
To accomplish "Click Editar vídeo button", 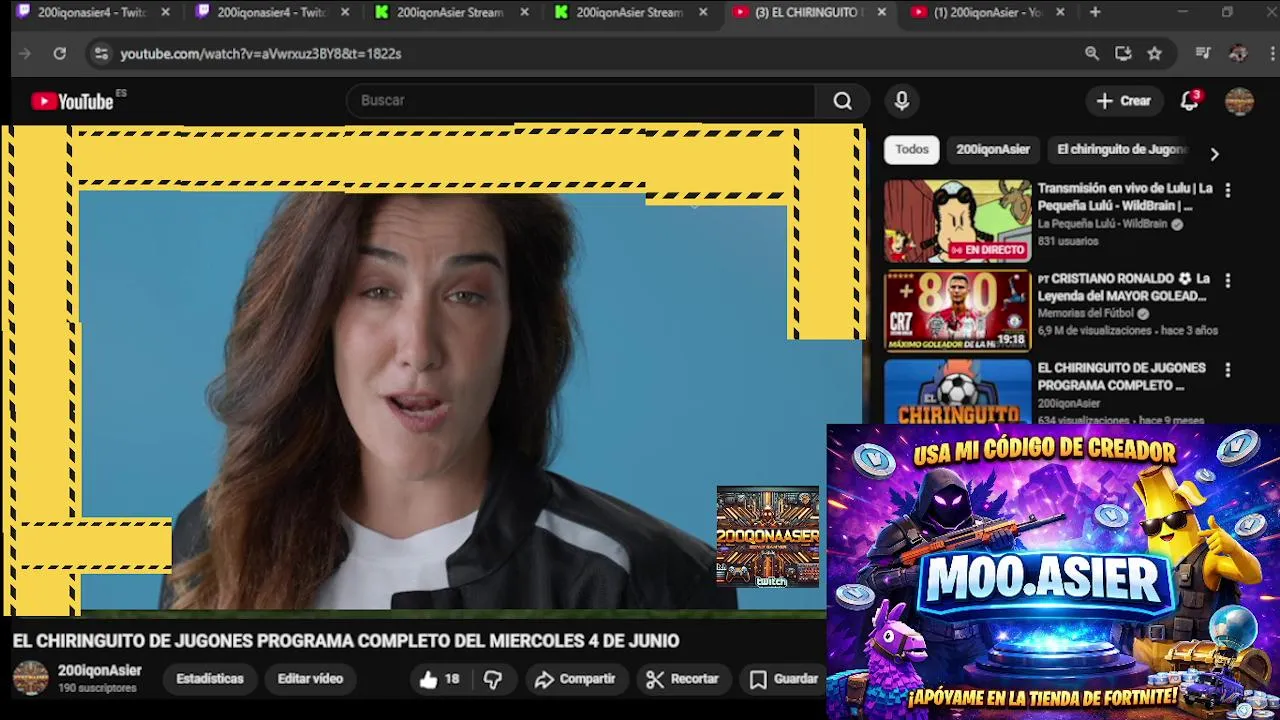I will pos(310,679).
